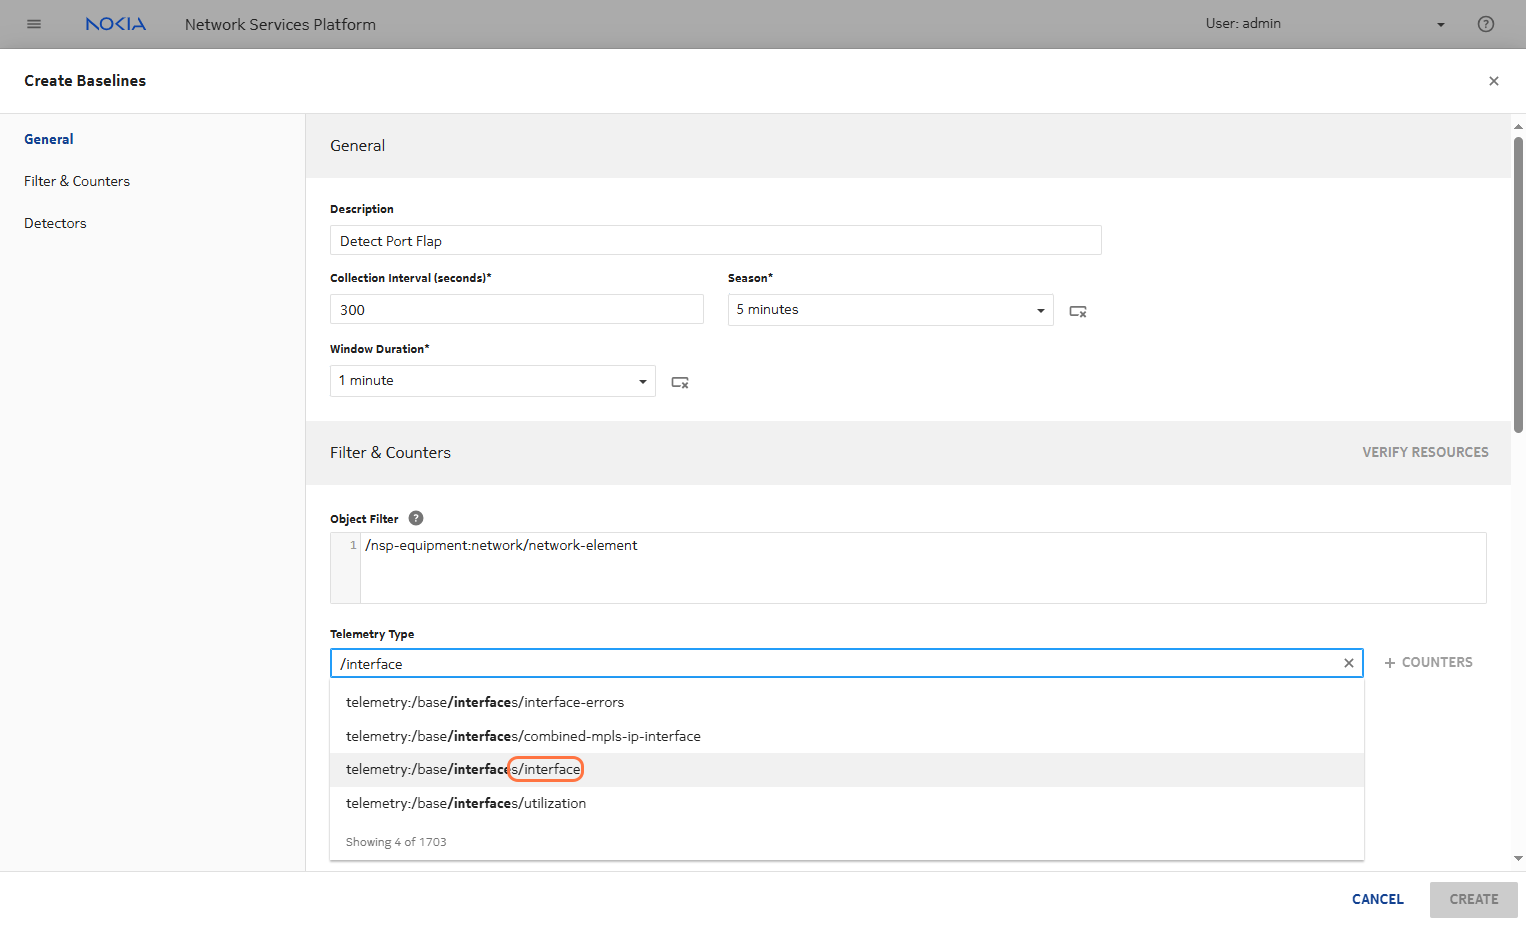Show Object Filter help tooltip
The width and height of the screenshot is (1526, 928).
[x=416, y=518]
